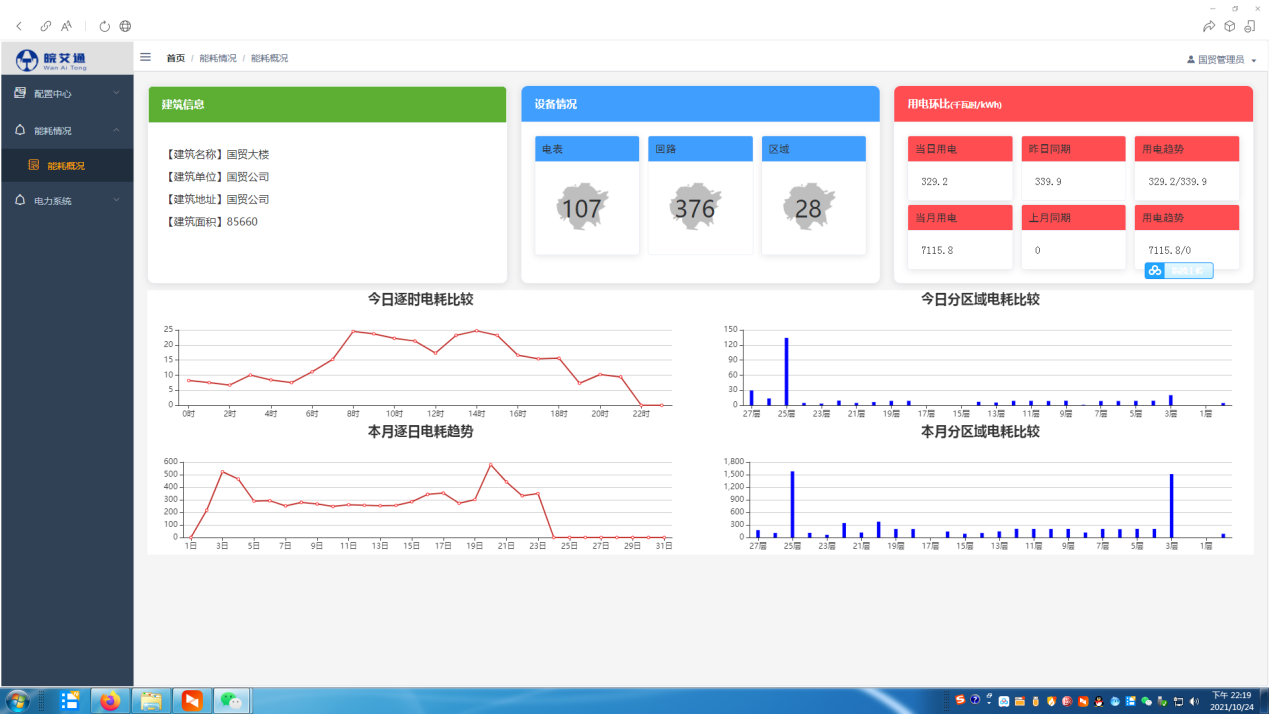Expand the 电力系统 sidebar menu
The image size is (1269, 714).
[67, 201]
